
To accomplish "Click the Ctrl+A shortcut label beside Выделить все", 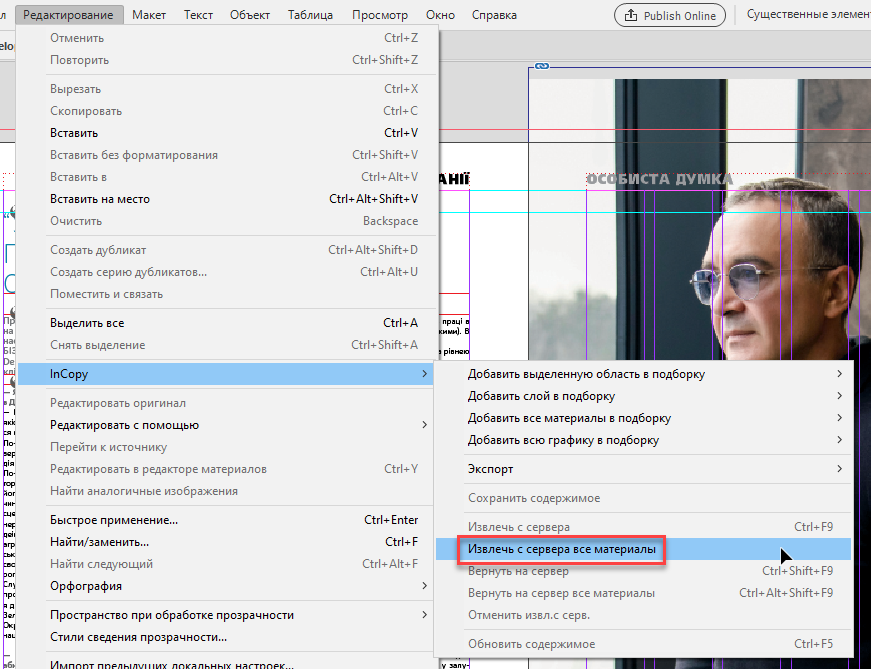I will coord(401,323).
